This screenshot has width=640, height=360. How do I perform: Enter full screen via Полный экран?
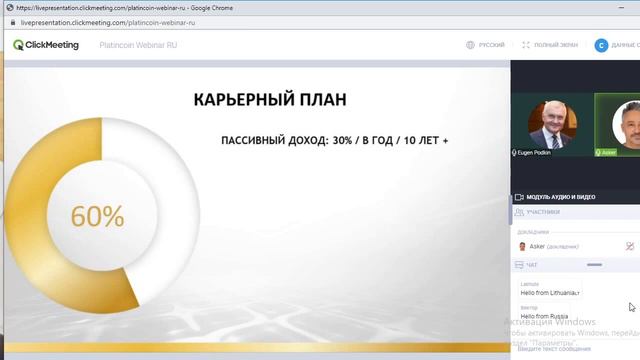[x=556, y=45]
